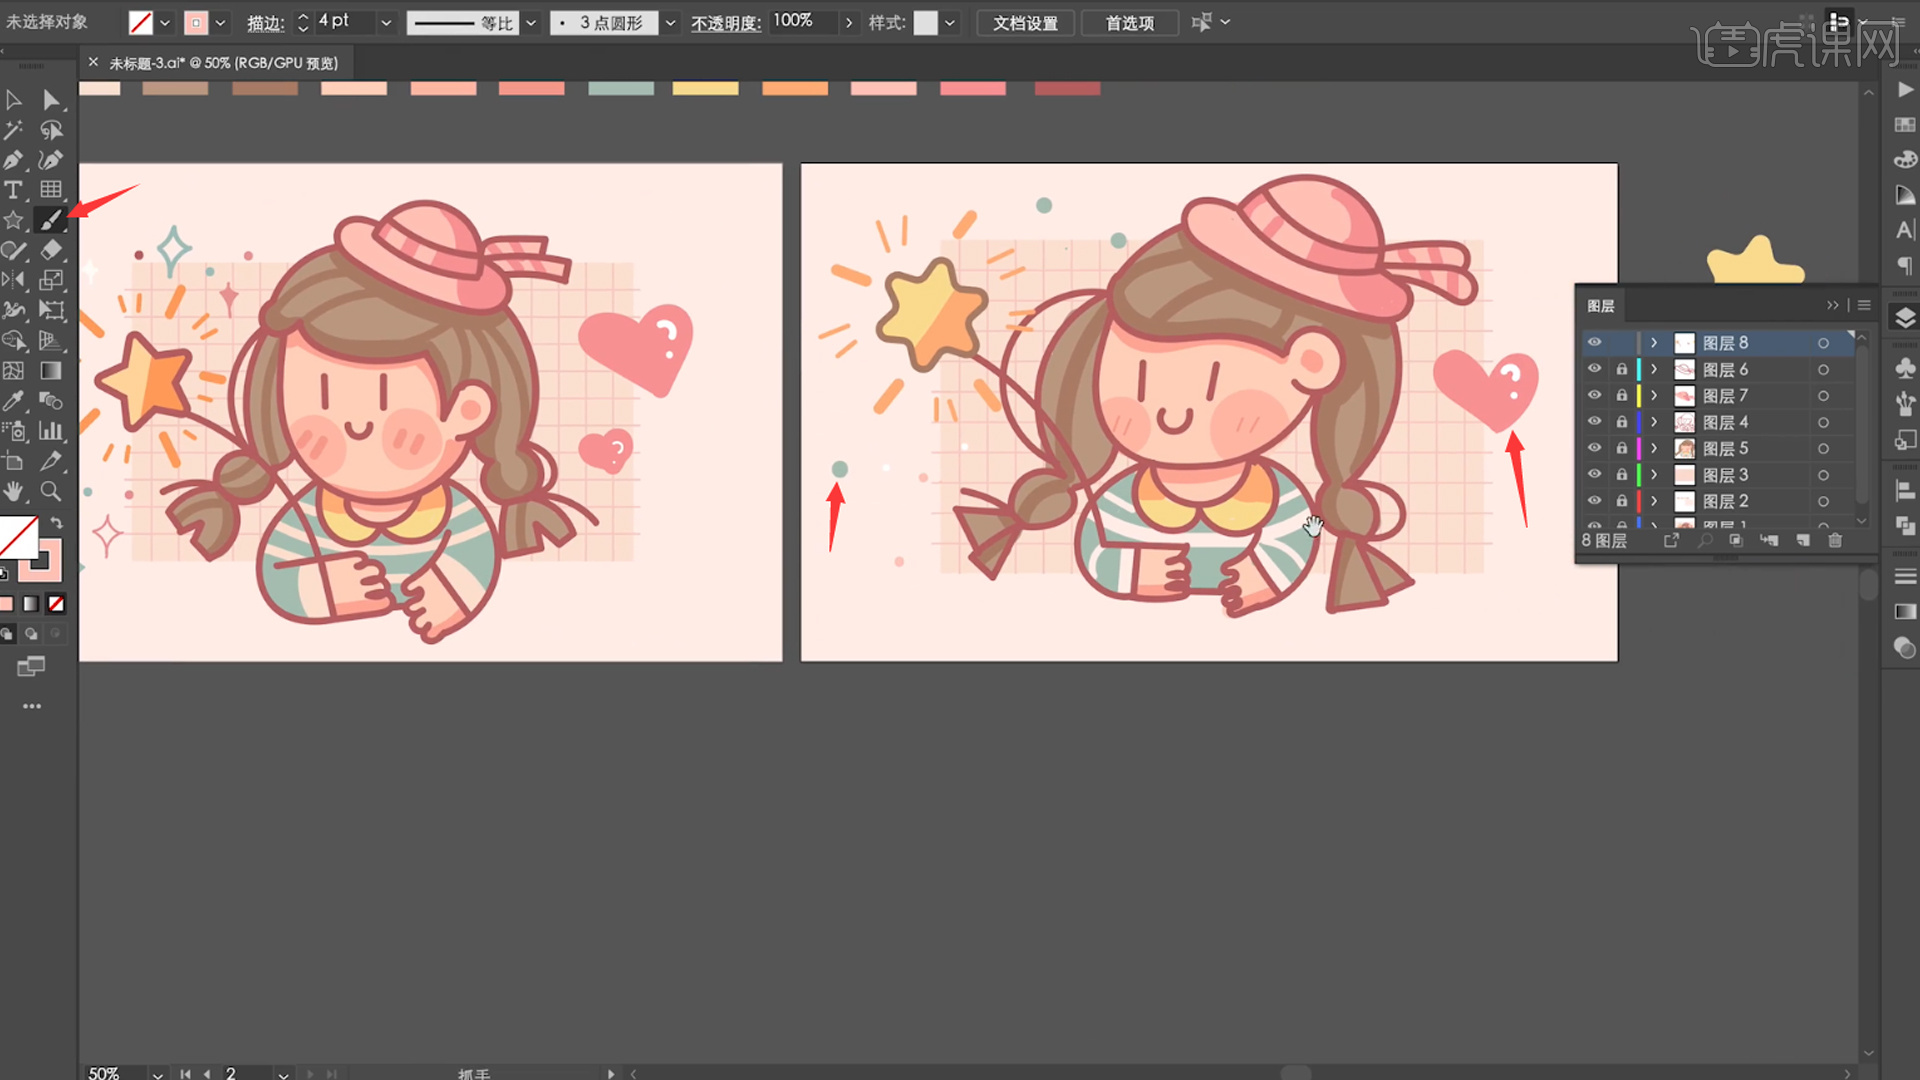
Task: Pick the Type tool
Action: [x=13, y=190]
